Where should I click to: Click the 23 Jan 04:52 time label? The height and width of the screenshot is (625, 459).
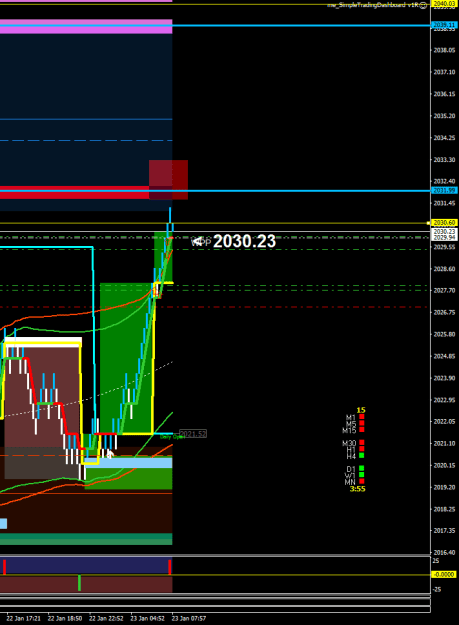pyautogui.click(x=147, y=619)
